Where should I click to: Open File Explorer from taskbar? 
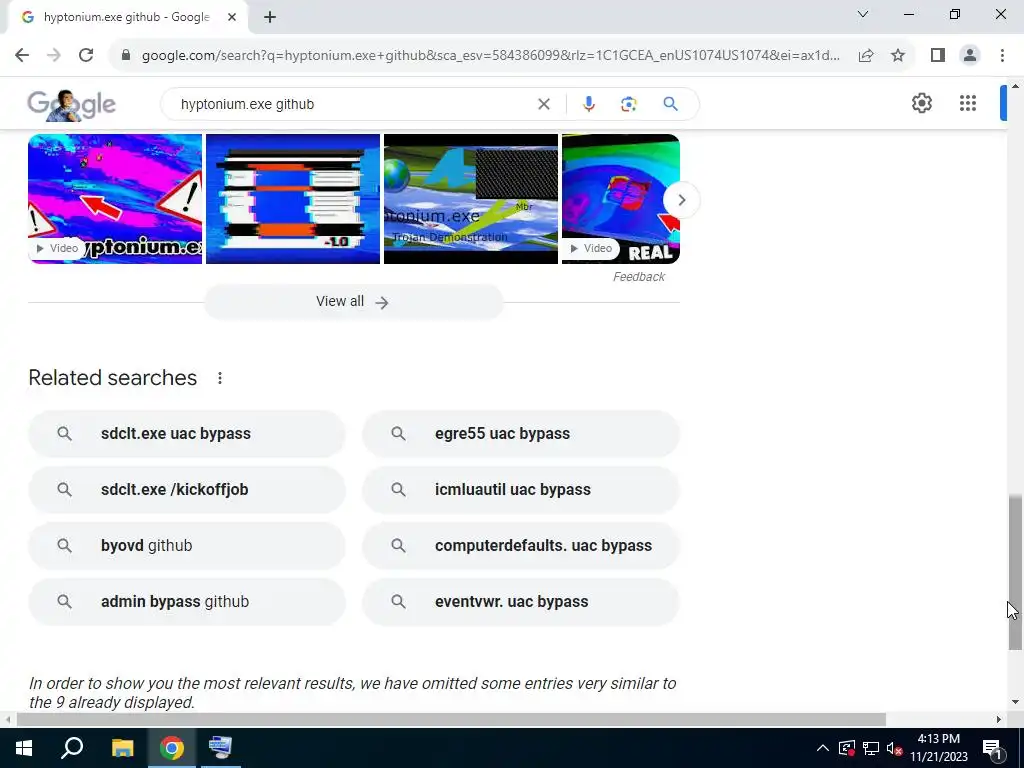[x=122, y=748]
